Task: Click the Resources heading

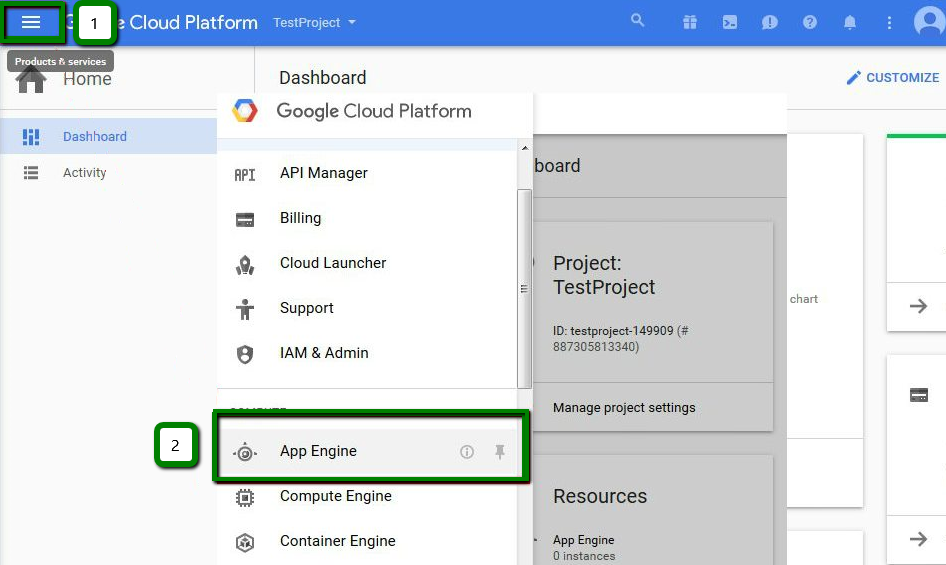Action: (600, 496)
